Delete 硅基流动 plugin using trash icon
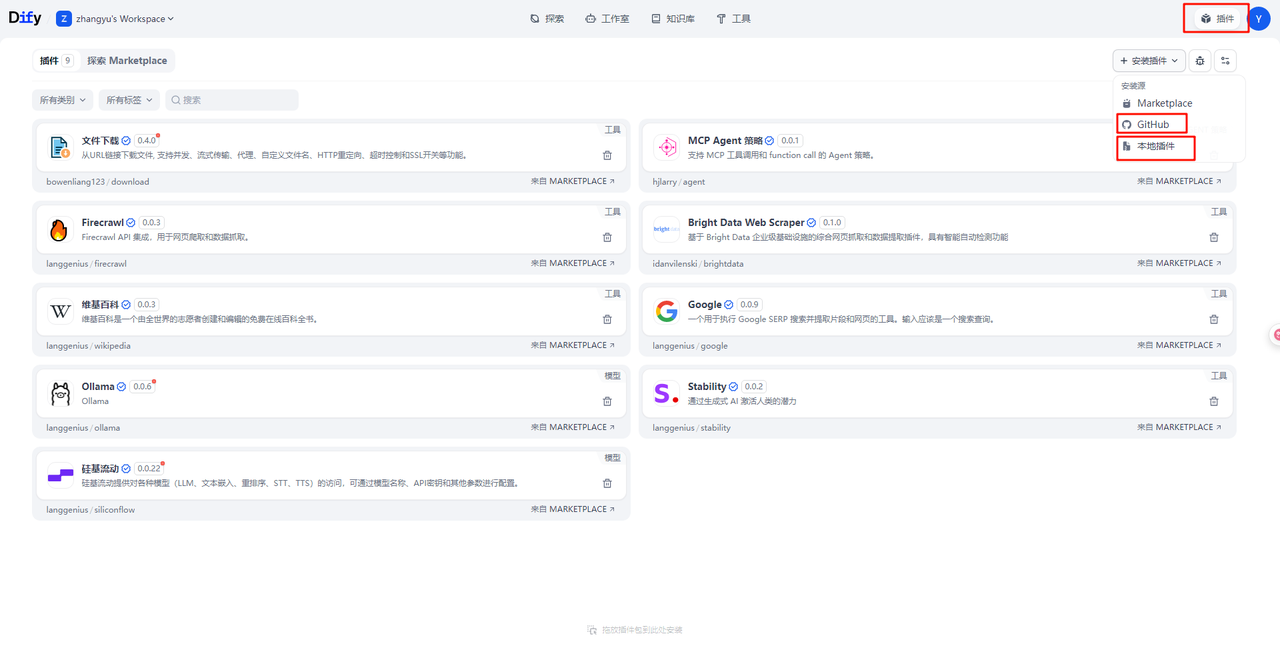This screenshot has height=646, width=1280. coord(607,483)
